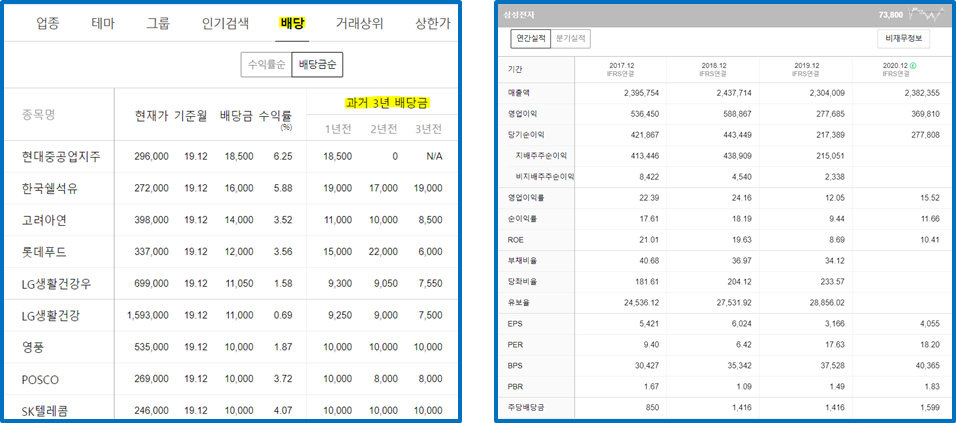Click the BPS row label
The height and width of the screenshot is (423, 956).
[515, 366]
